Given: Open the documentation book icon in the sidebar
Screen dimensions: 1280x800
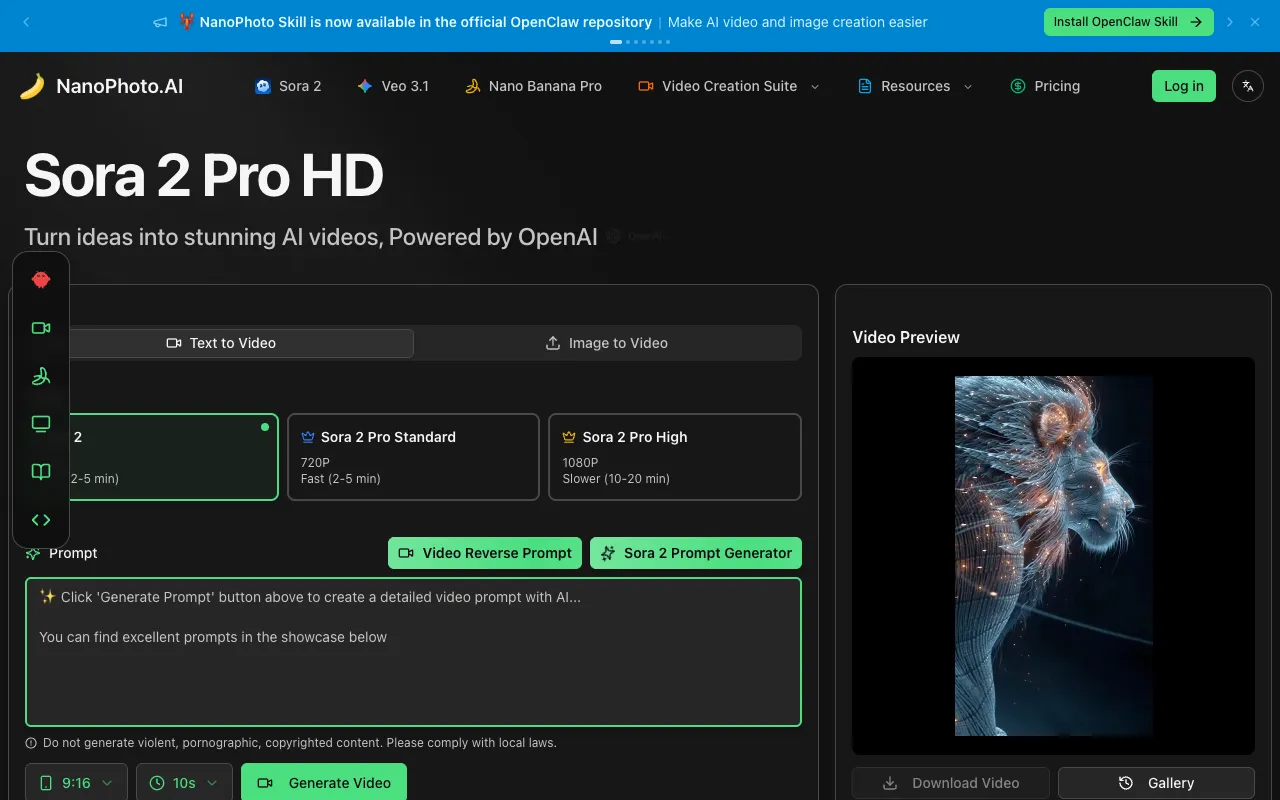Looking at the screenshot, I should coord(41,471).
